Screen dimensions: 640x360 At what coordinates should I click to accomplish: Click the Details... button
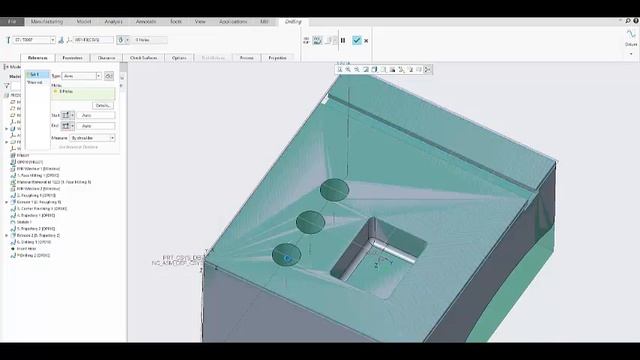[x=102, y=106]
